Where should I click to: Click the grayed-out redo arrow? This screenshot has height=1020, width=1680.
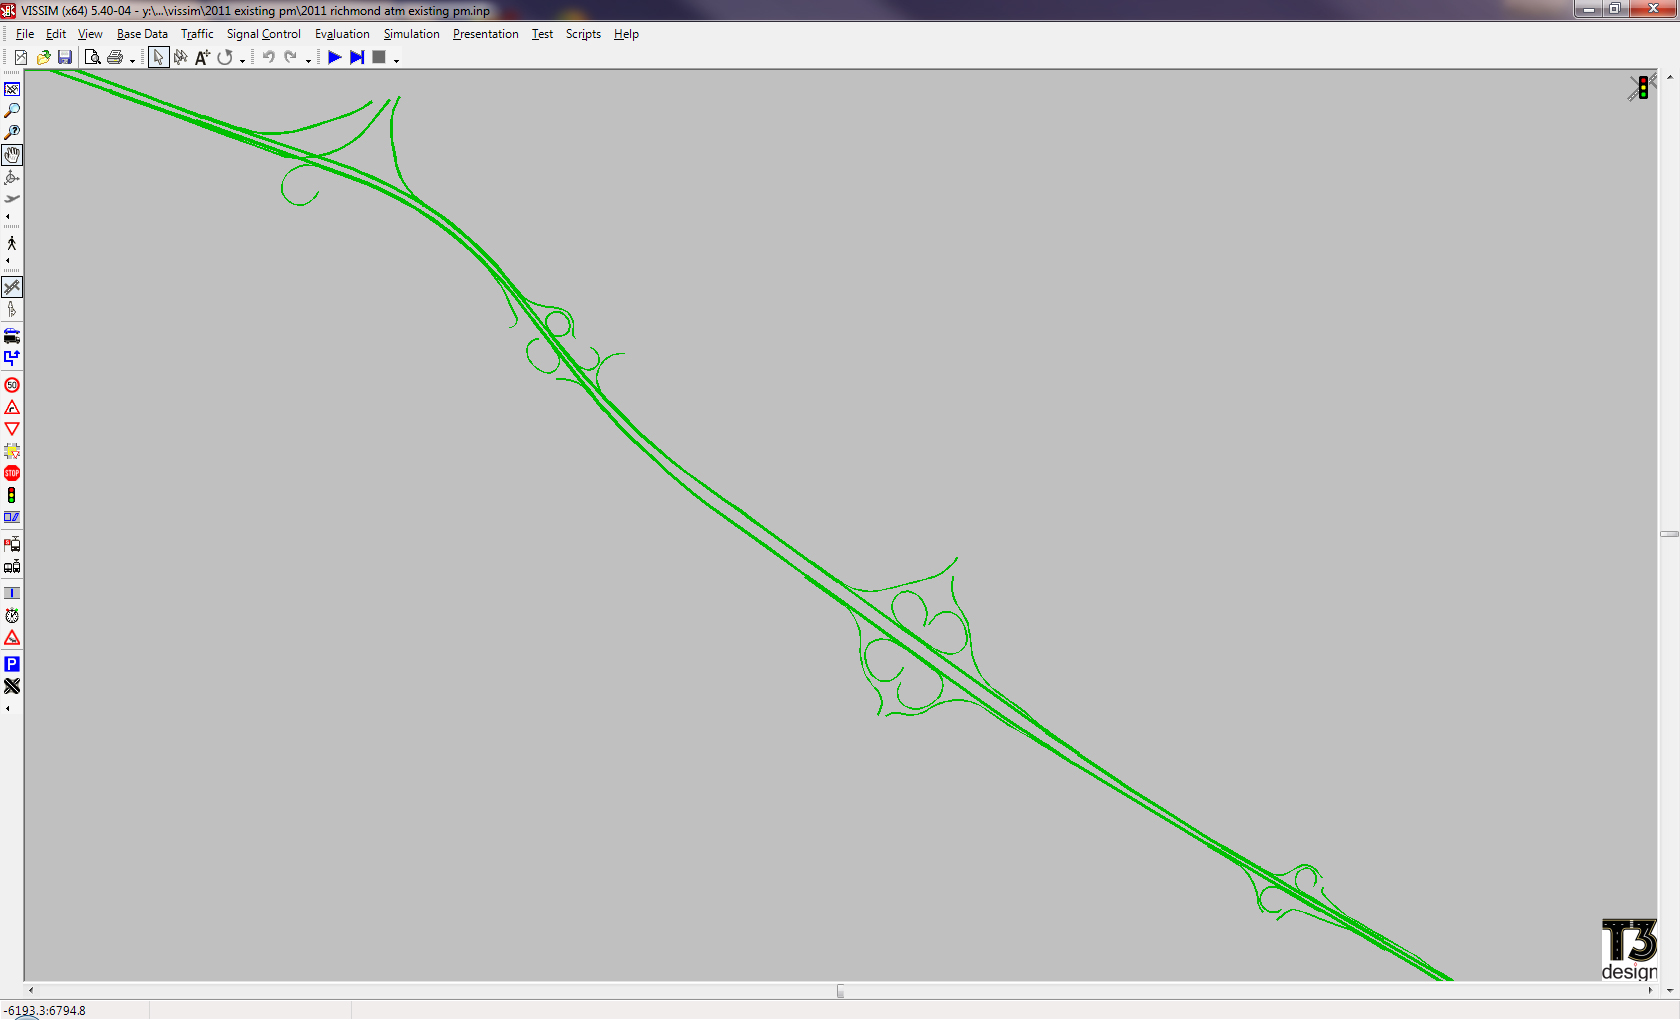pos(290,58)
